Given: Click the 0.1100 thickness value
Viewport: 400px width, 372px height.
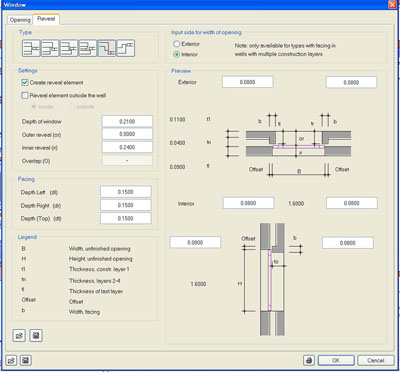Looking at the screenshot, I should (178, 119).
